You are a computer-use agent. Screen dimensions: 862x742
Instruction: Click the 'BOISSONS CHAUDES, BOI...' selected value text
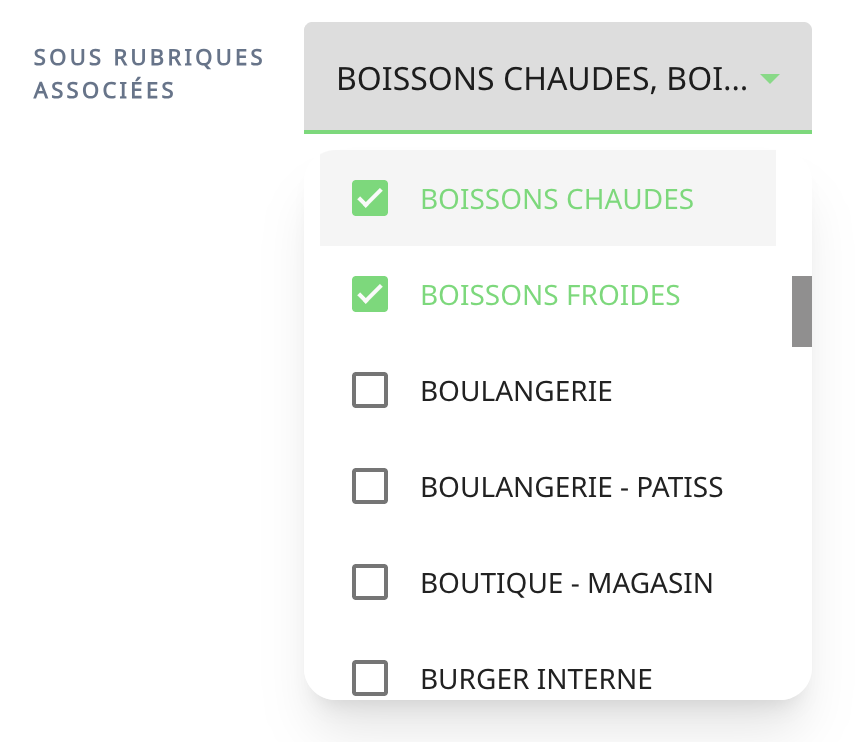point(541,78)
